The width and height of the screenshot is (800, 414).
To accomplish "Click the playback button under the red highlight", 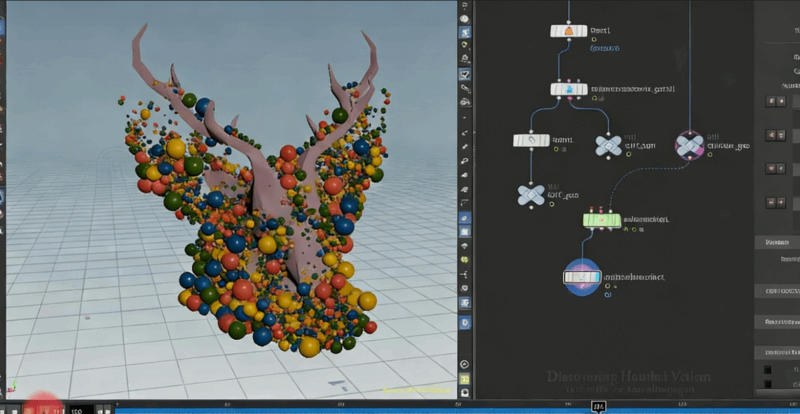I will point(42,408).
